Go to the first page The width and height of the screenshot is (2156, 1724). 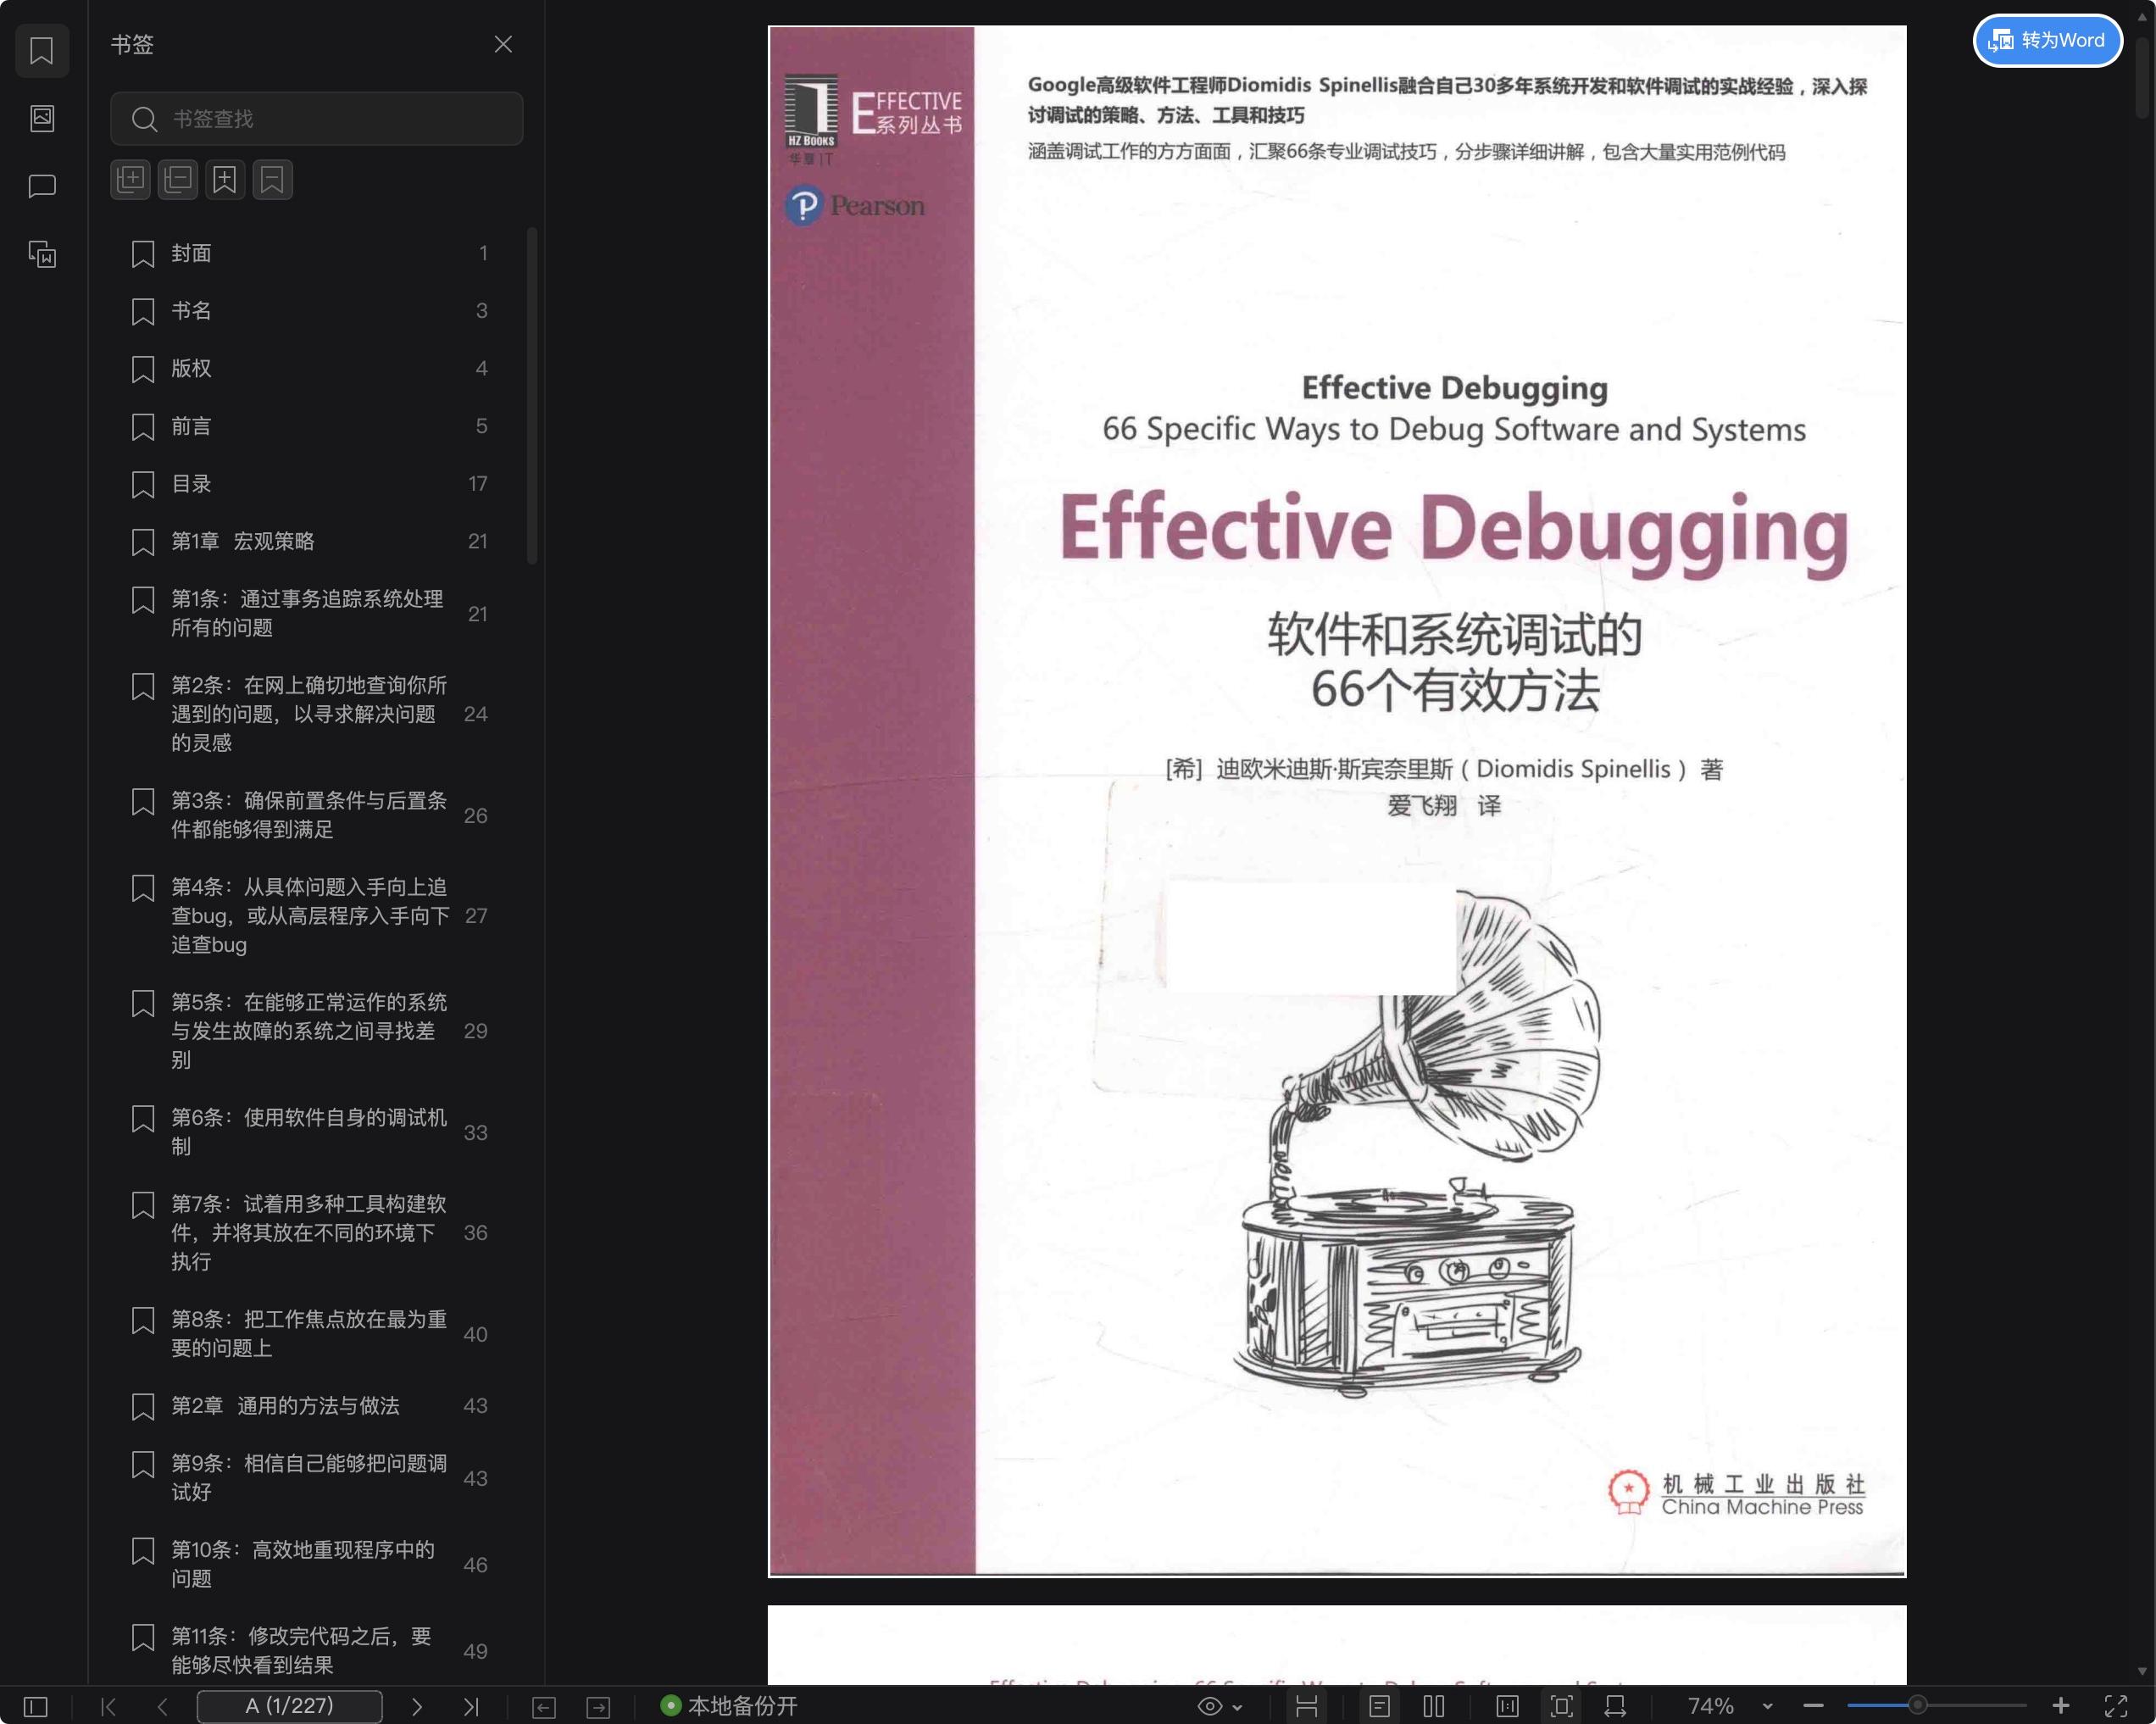pyautogui.click(x=109, y=1706)
